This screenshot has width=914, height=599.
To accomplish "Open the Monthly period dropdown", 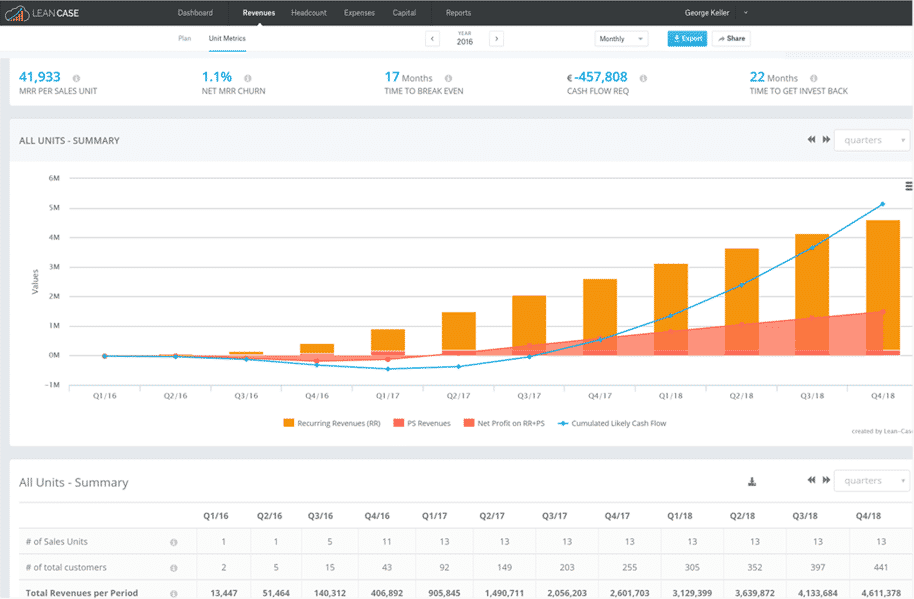I will click(621, 39).
